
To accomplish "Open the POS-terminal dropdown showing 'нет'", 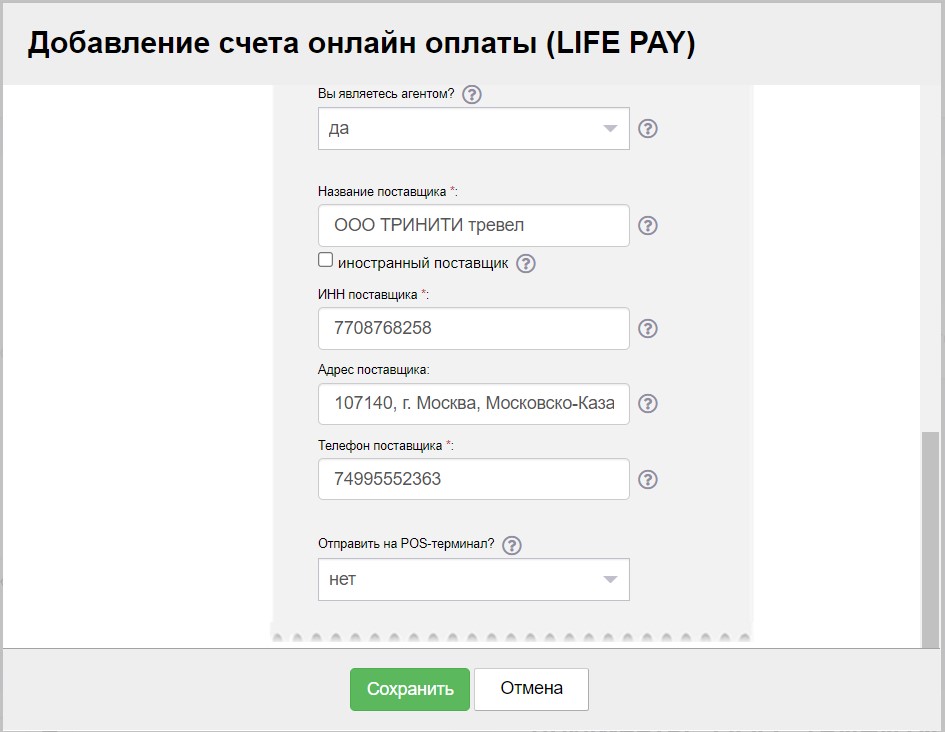I will click(x=474, y=580).
